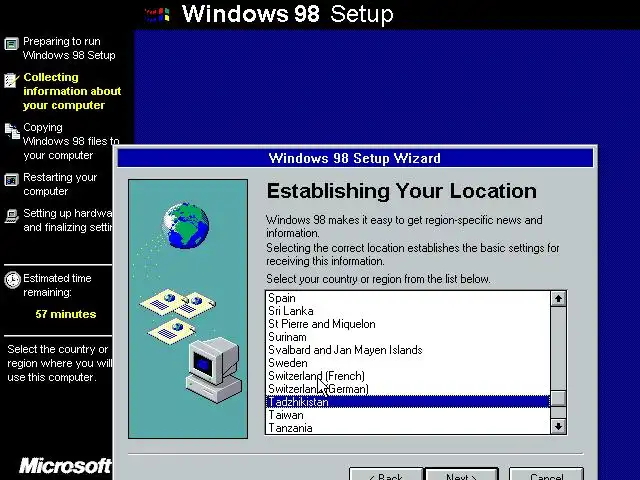Screen dimensions: 640x480
Task: Click the Copying Windows 98 files step icon
Action: [12, 131]
